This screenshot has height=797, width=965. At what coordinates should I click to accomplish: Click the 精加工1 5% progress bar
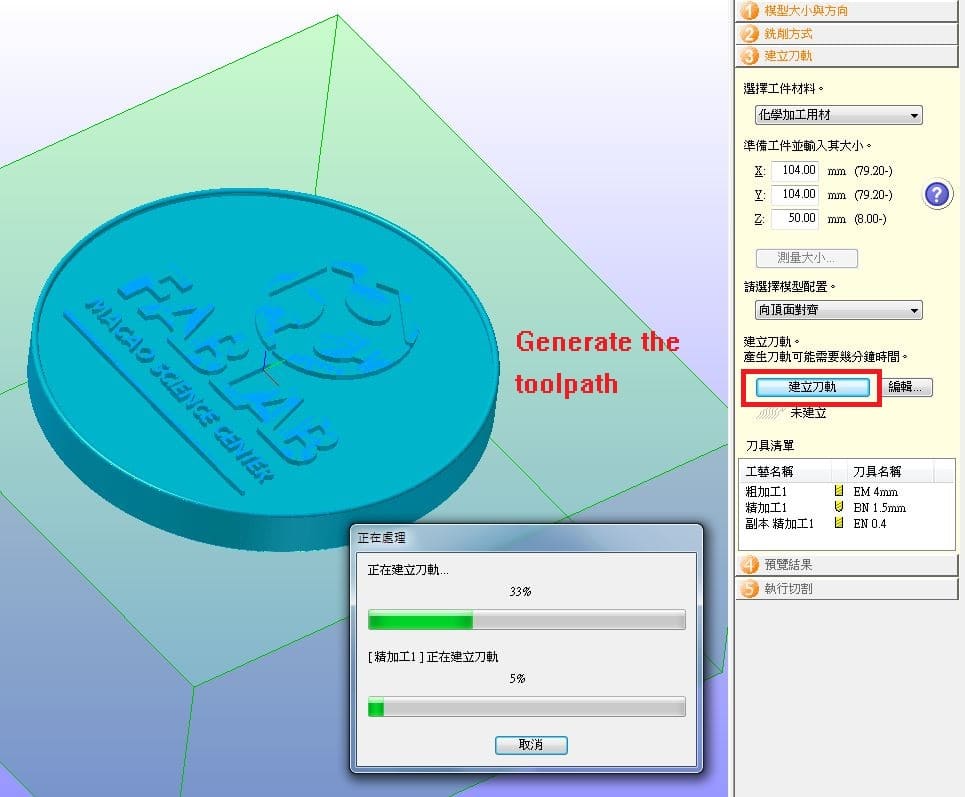pyautogui.click(x=527, y=707)
